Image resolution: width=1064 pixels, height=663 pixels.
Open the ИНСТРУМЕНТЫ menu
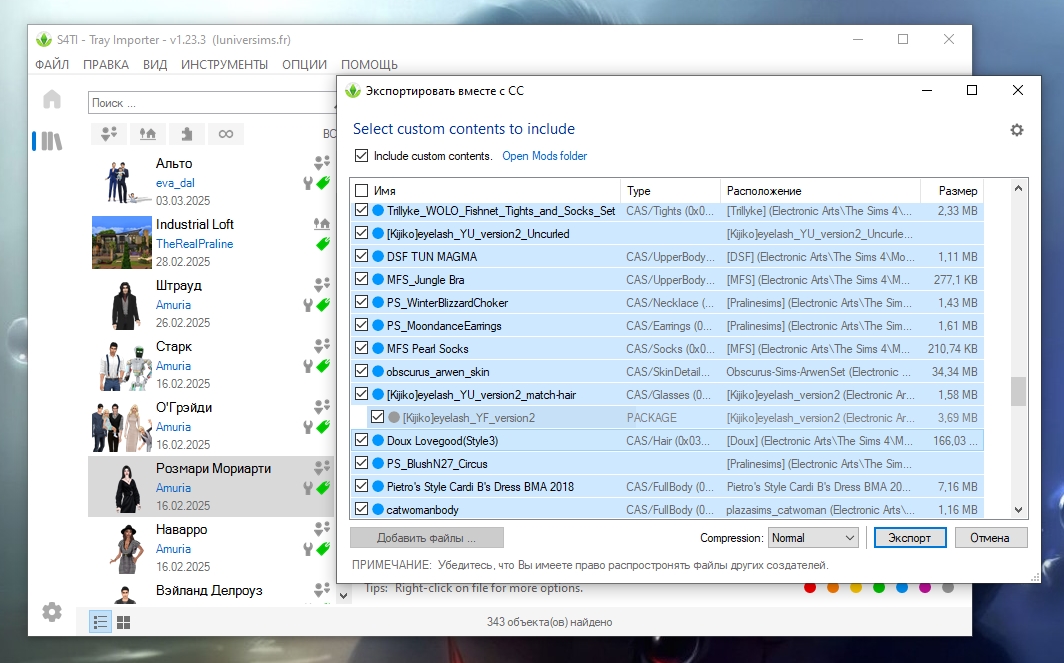[x=225, y=64]
